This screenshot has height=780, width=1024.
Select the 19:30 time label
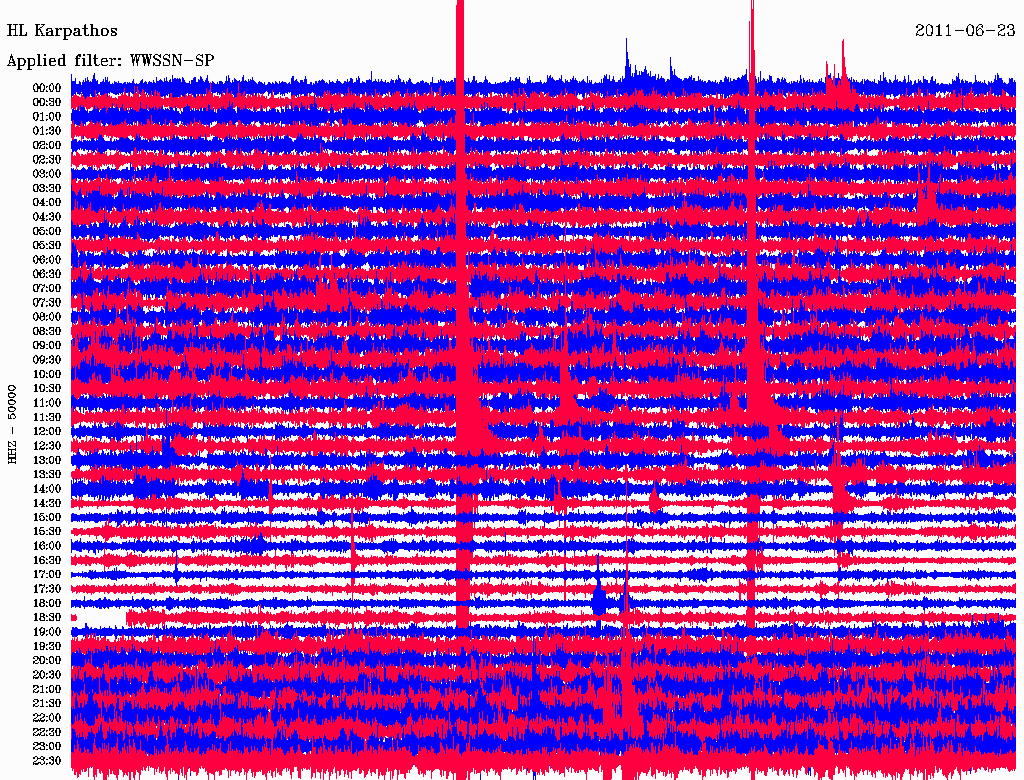pyautogui.click(x=47, y=646)
